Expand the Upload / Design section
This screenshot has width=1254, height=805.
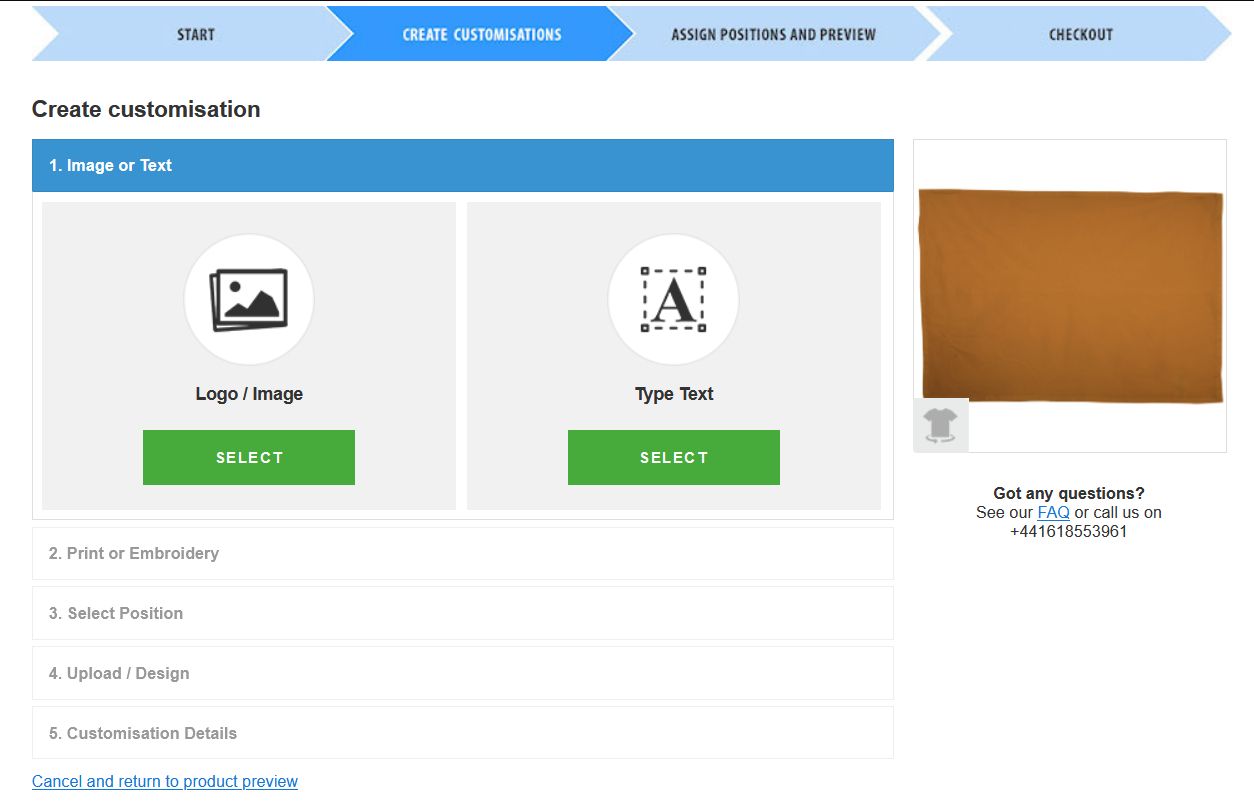tap(462, 673)
